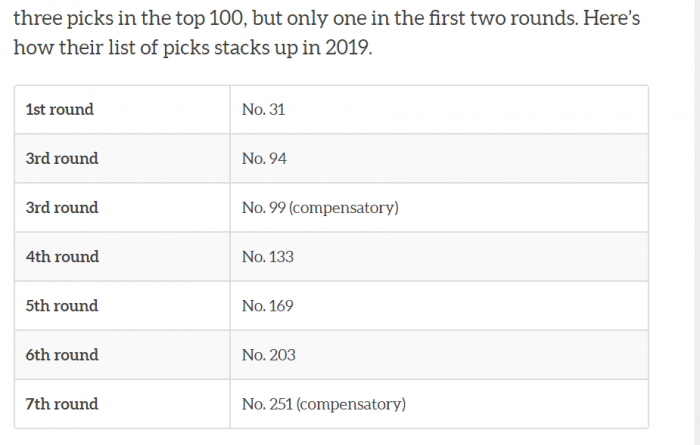Click "(compensatory)" label in the No. 251 row
This screenshot has height=445, width=700.
coord(351,403)
